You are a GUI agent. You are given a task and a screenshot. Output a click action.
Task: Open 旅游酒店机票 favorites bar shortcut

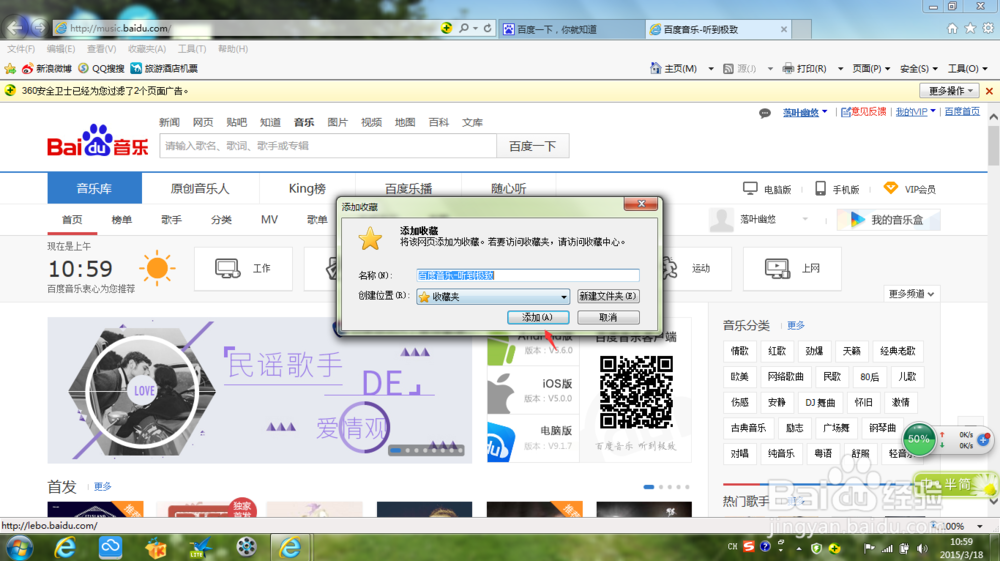(x=164, y=68)
